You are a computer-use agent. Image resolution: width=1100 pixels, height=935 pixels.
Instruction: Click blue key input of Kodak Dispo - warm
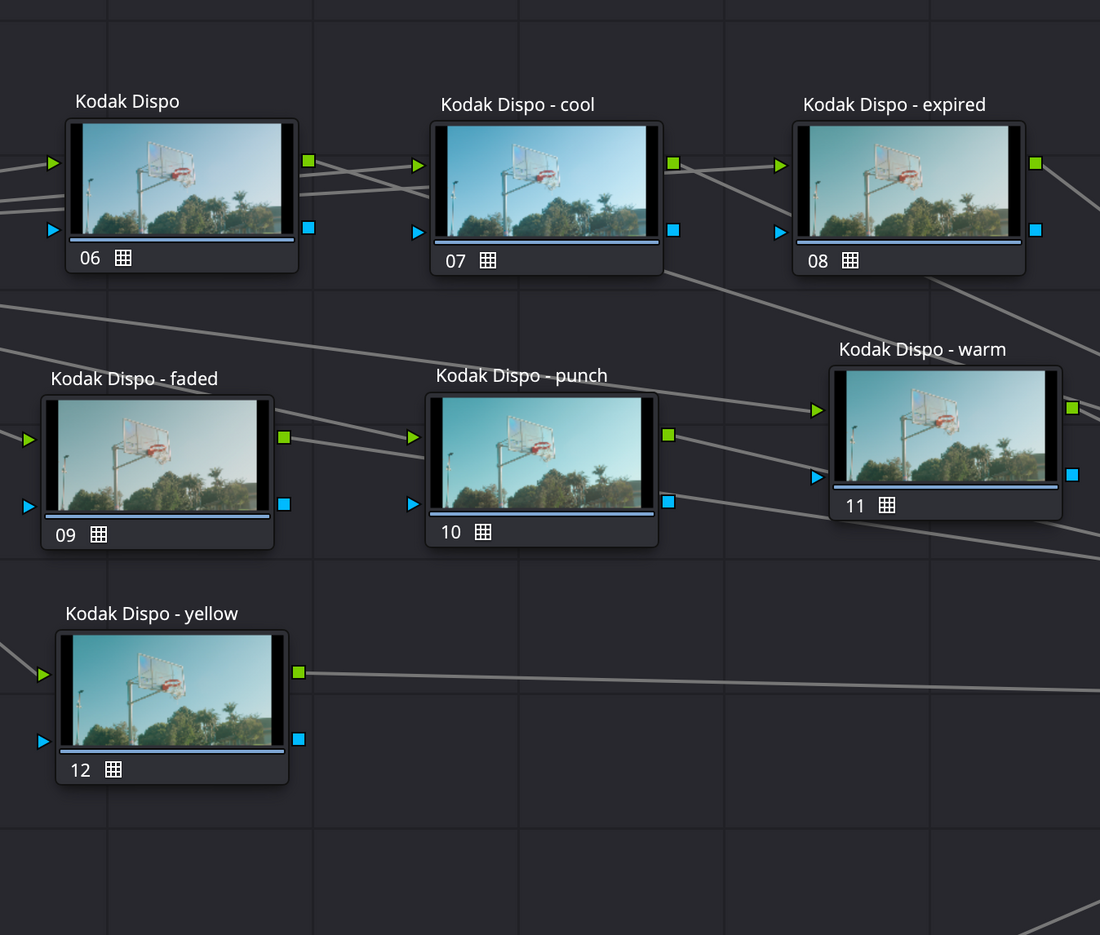[817, 477]
